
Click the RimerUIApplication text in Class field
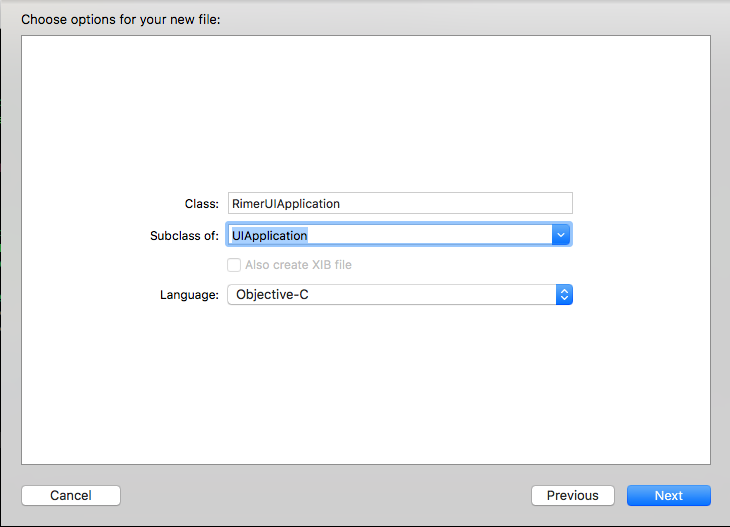[286, 204]
